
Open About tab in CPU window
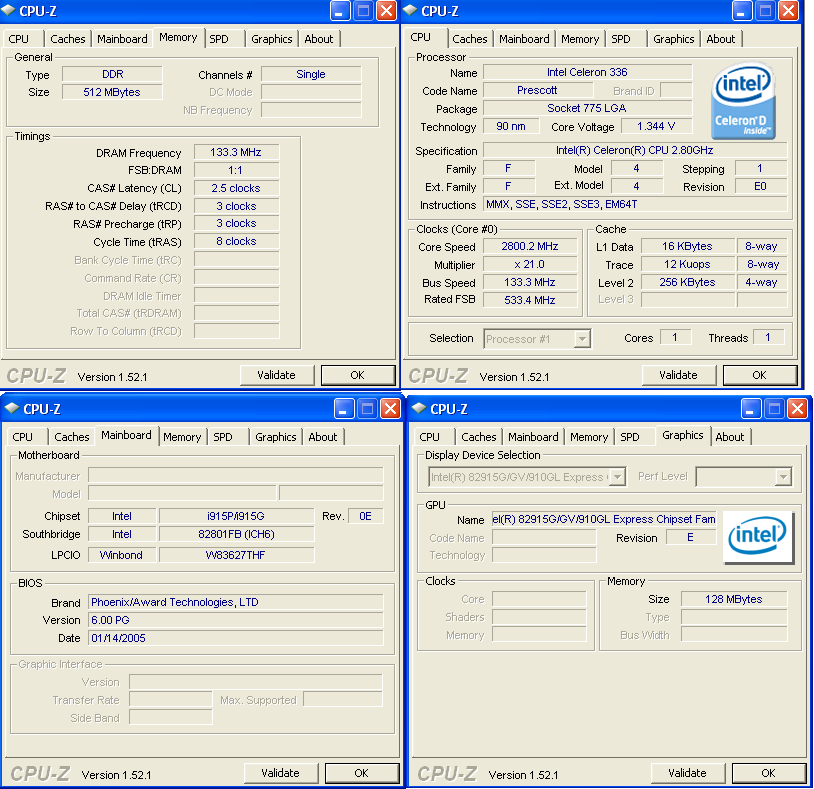point(721,39)
